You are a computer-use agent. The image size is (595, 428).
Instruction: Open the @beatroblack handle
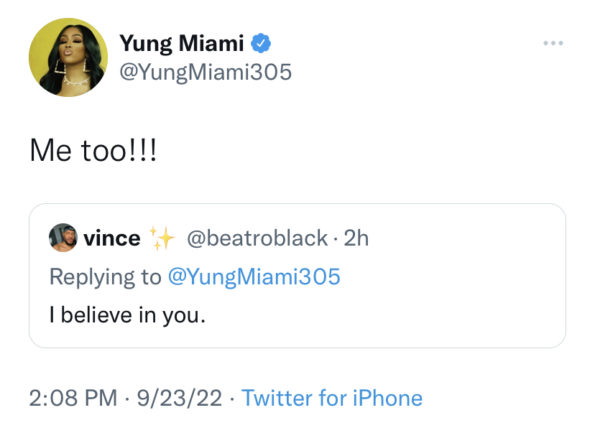(257, 238)
